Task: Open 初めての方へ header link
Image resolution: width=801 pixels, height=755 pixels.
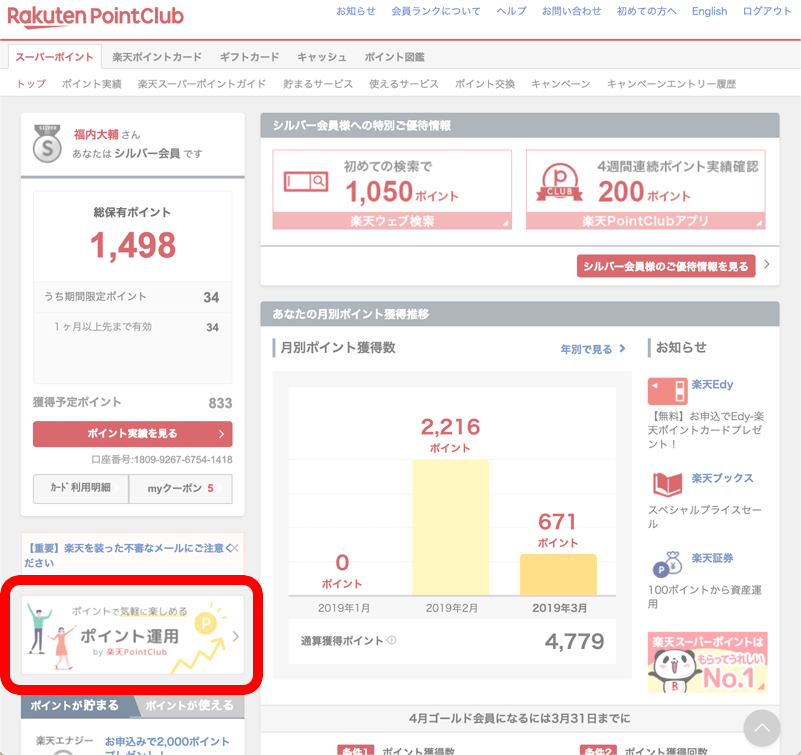Action: click(x=647, y=11)
